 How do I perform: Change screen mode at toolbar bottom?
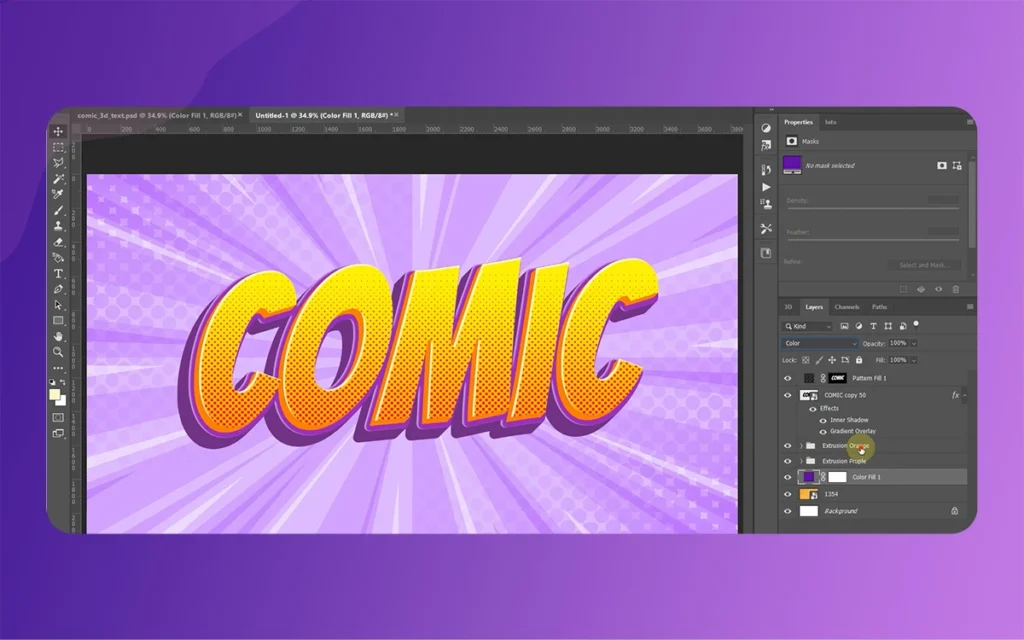pos(58,433)
